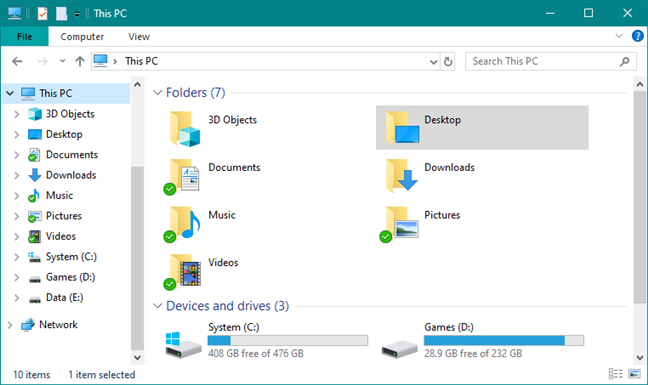
Task: Select Network in navigation pane
Action: (58, 325)
